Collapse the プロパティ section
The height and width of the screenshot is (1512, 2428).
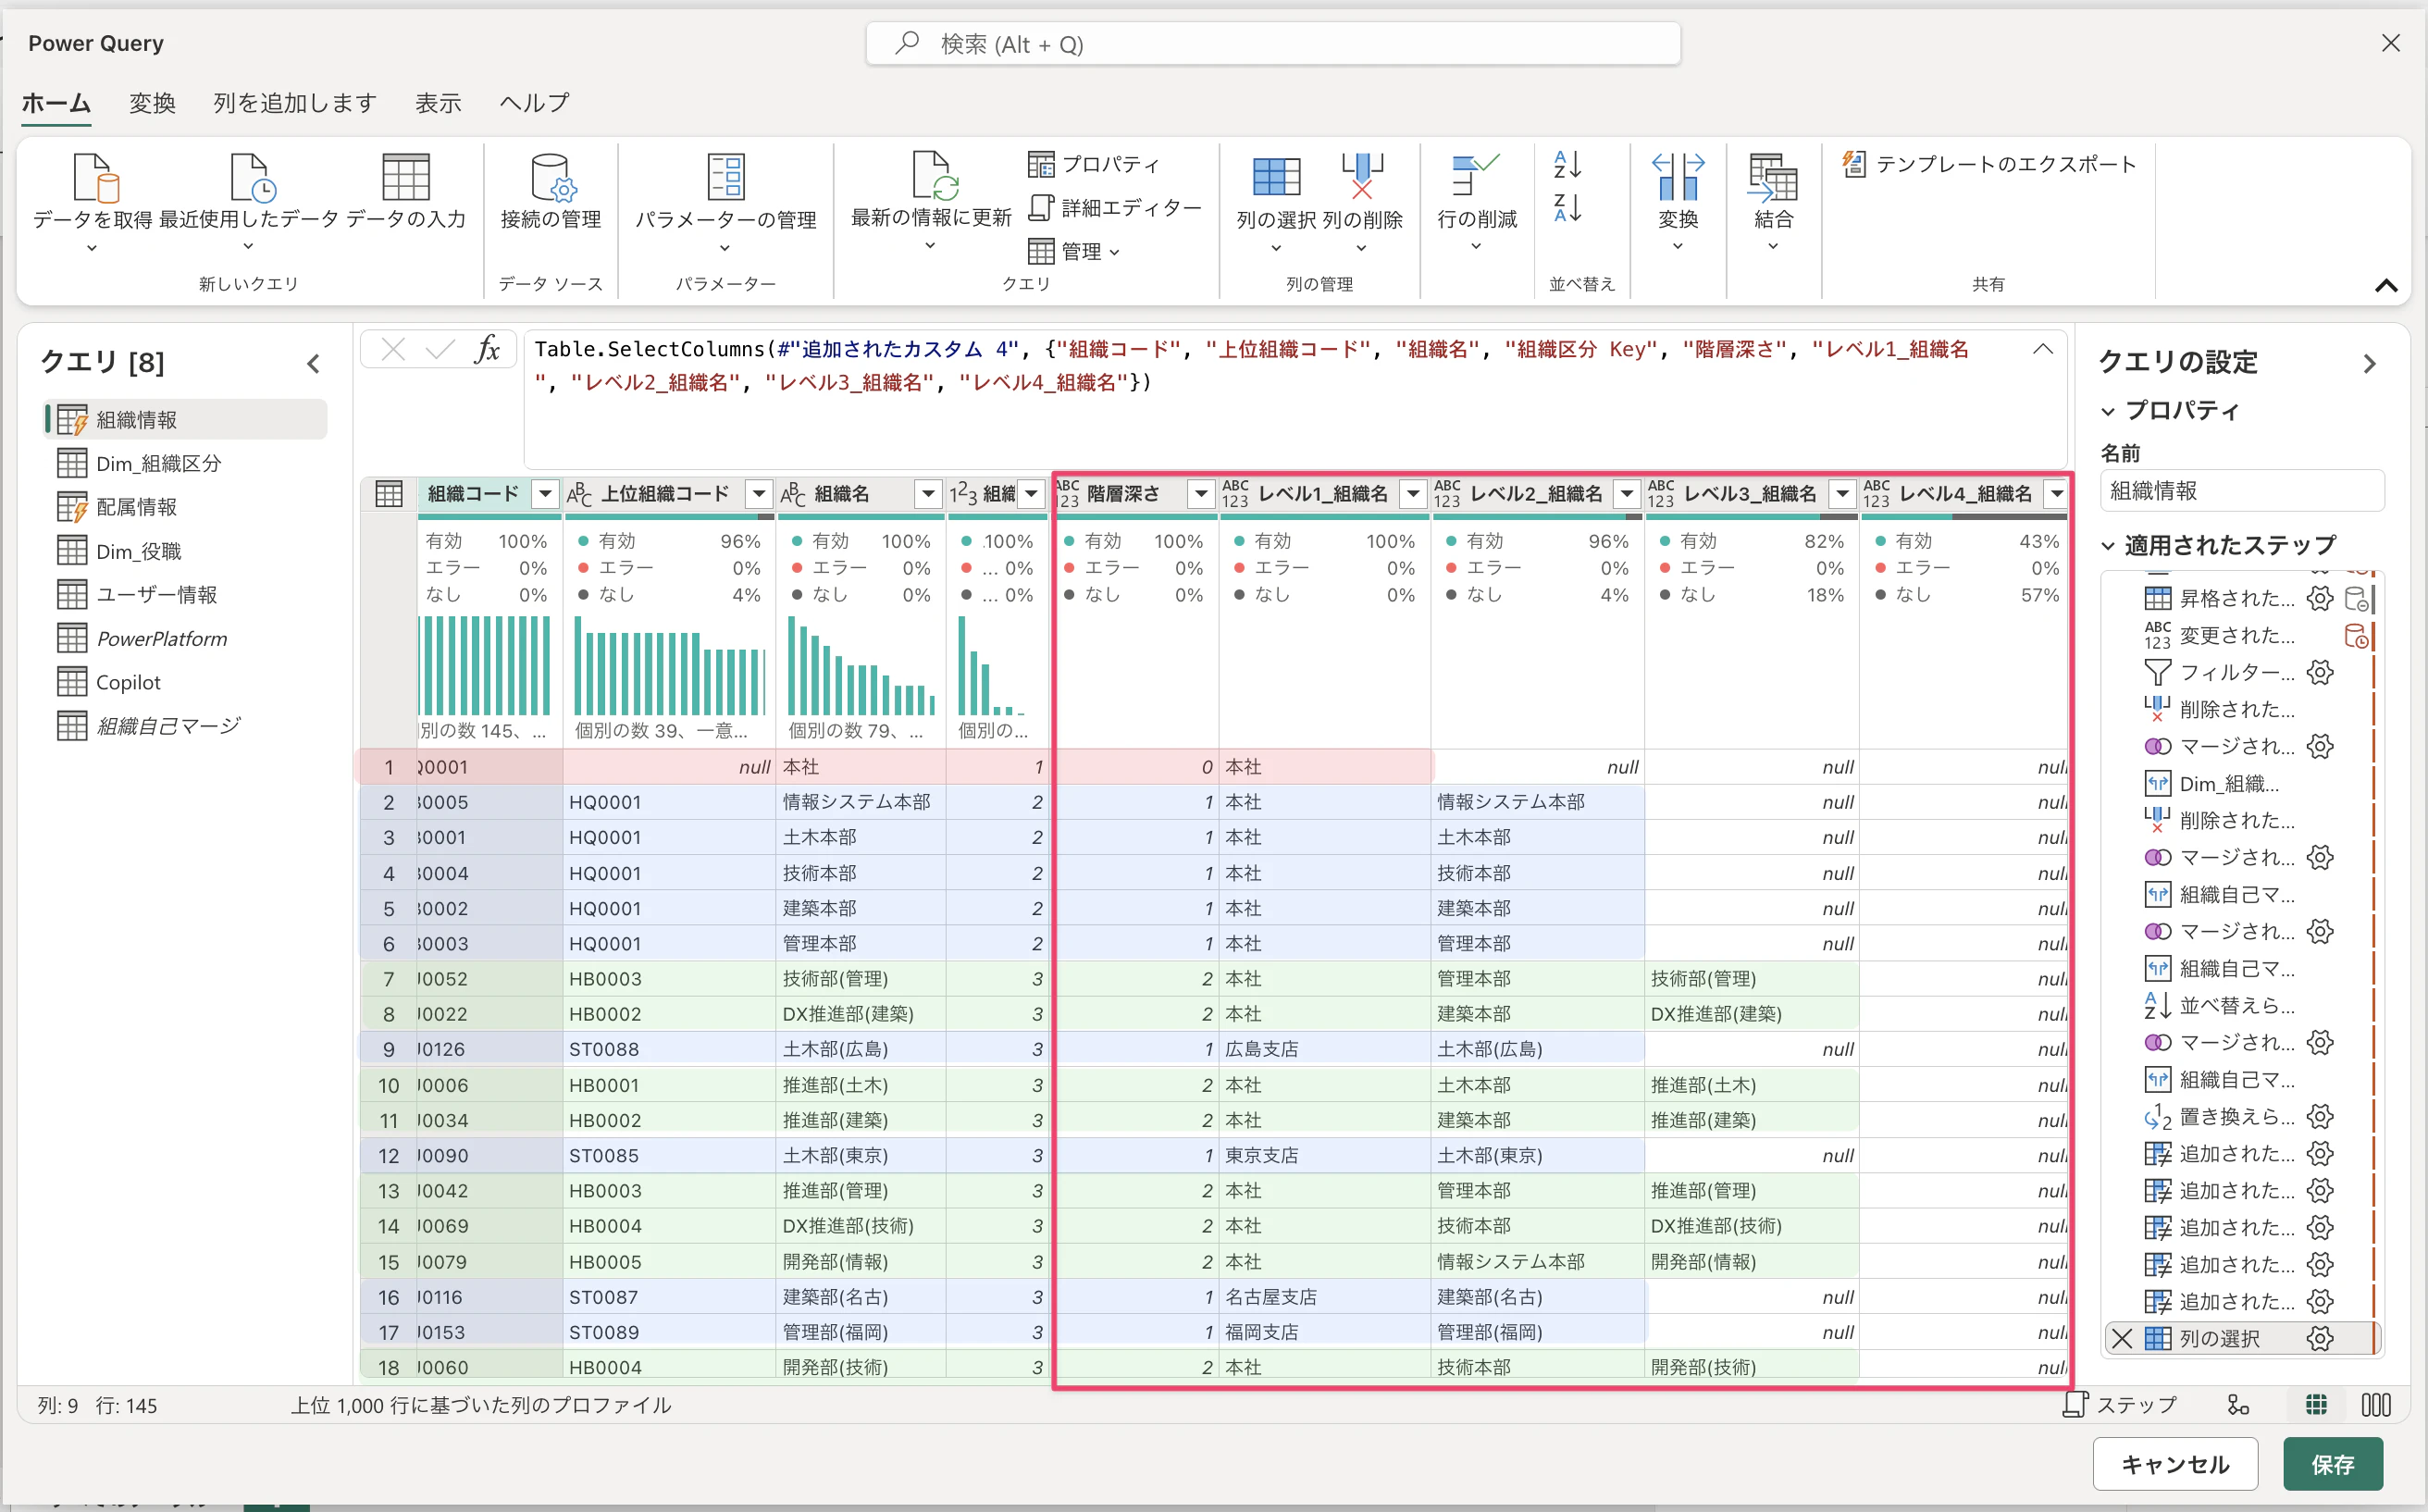[x=2109, y=411]
